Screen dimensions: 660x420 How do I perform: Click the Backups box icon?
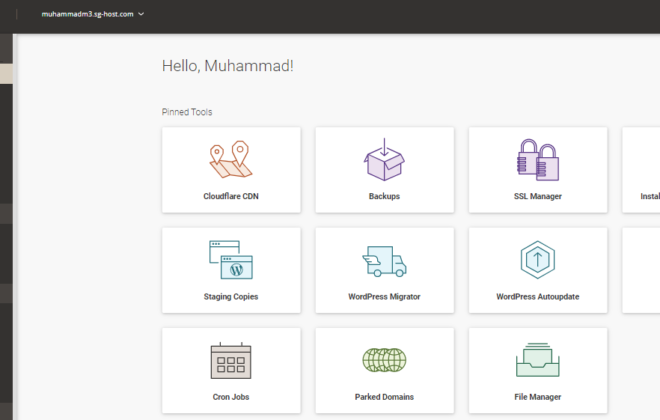tap(384, 159)
